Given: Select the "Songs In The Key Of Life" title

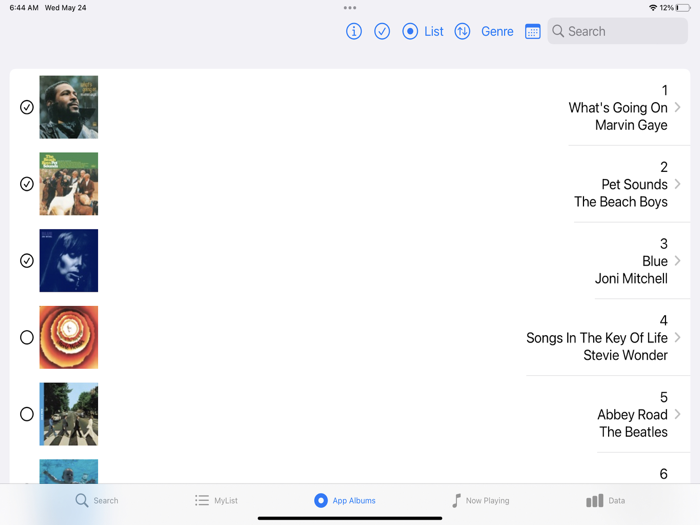Looking at the screenshot, I should click(x=597, y=338).
